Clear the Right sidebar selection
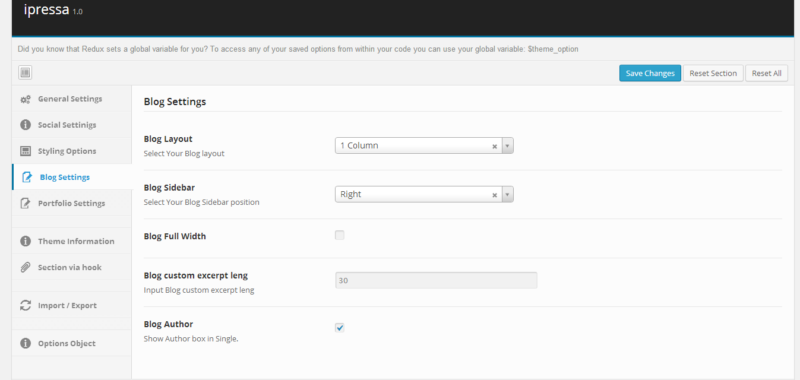Screen dimensions: 800x380 [x=494, y=195]
